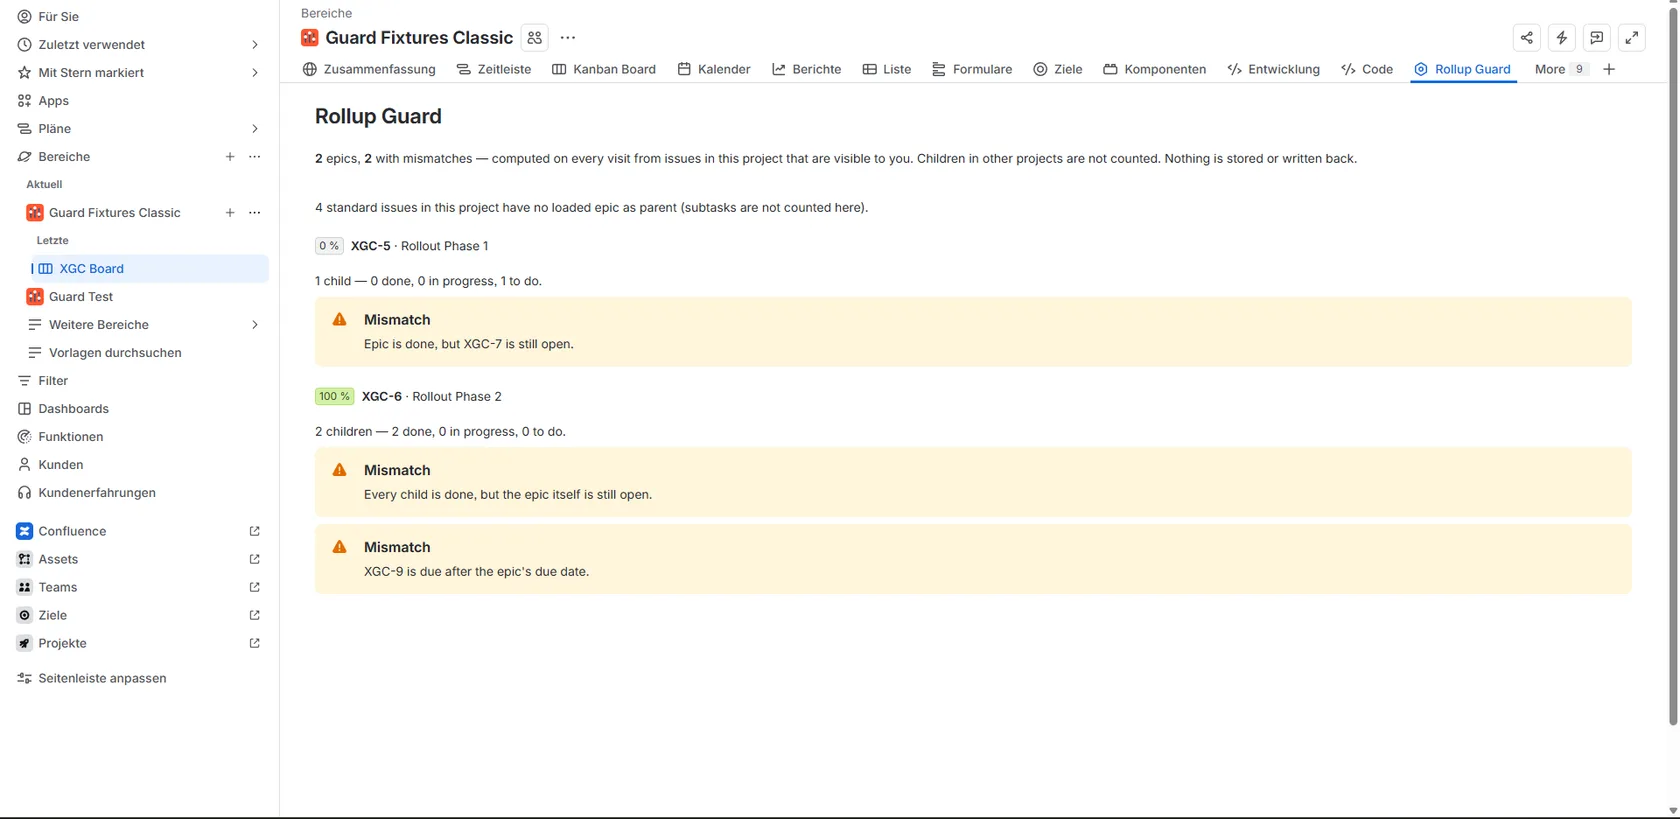Open team members icon beside project title
Screen dimensions: 1680x819
(x=535, y=38)
